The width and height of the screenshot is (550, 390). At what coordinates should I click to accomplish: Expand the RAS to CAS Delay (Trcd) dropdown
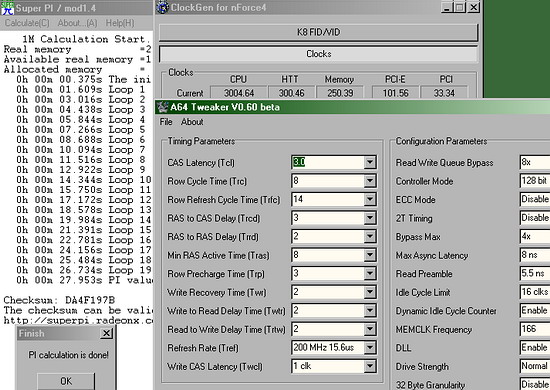coord(370,218)
